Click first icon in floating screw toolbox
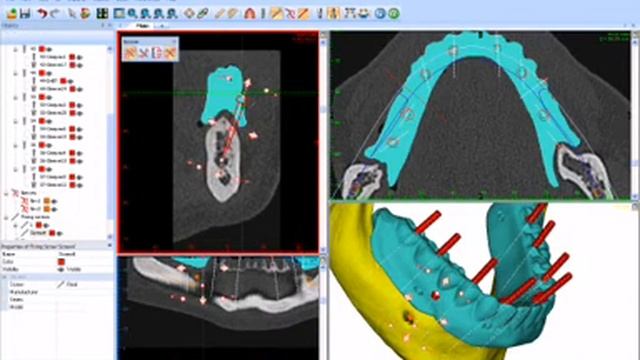The width and height of the screenshot is (640, 360). click(x=130, y=53)
